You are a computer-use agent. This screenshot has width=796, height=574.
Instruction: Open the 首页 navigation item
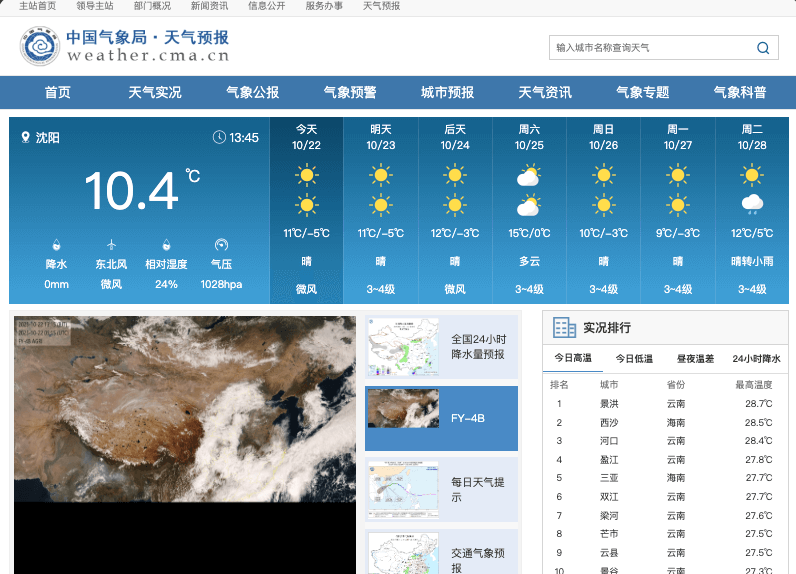57,92
